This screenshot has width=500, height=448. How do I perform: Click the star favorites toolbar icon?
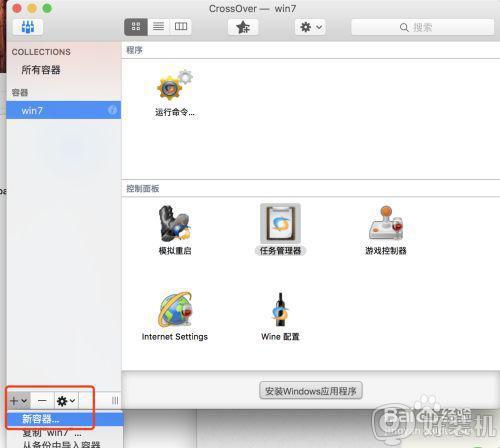[x=243, y=27]
